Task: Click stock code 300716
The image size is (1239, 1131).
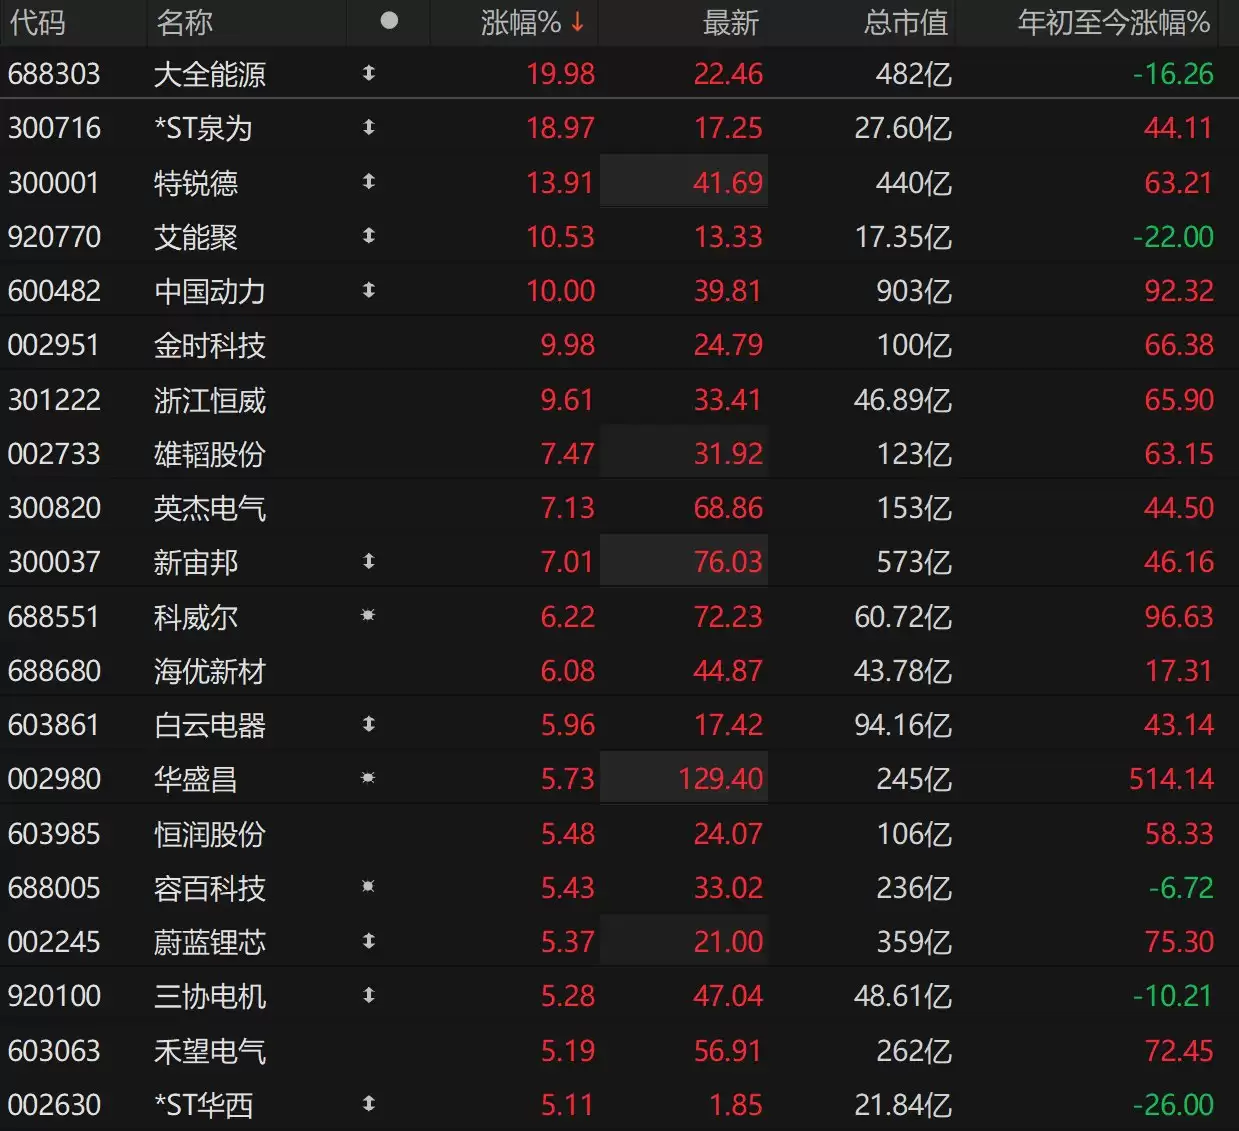Action: 54,128
